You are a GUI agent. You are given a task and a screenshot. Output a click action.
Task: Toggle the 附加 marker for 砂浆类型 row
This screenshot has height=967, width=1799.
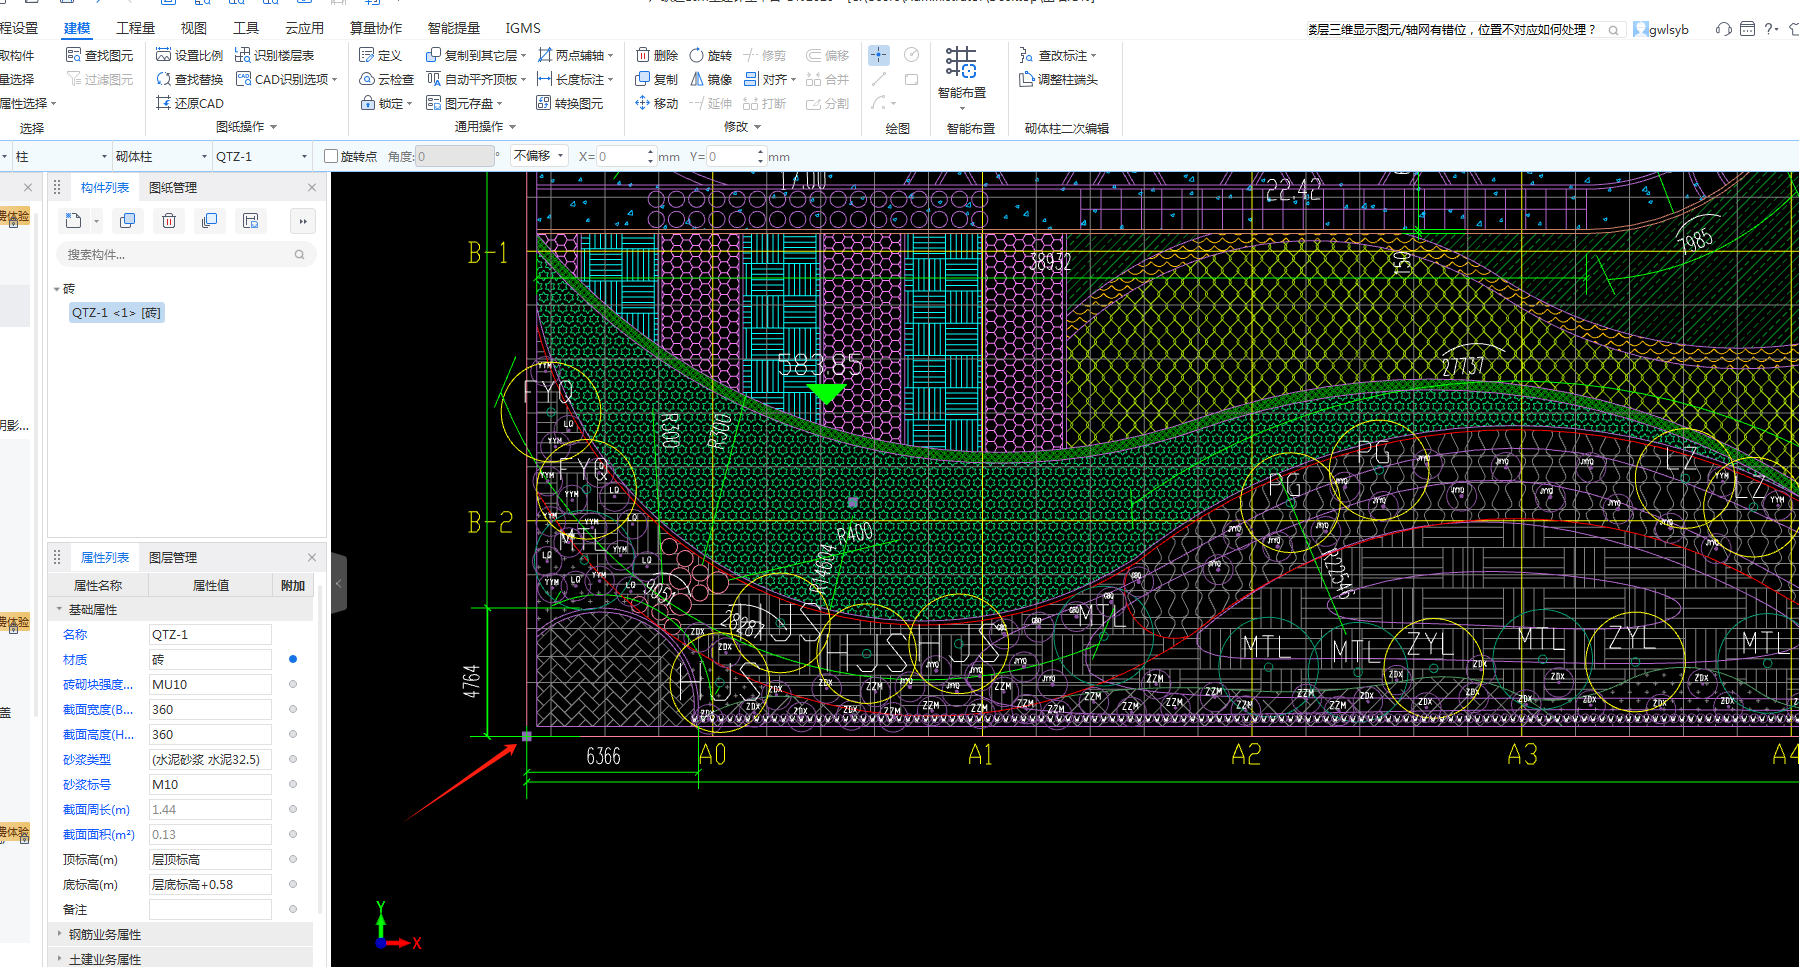(293, 759)
